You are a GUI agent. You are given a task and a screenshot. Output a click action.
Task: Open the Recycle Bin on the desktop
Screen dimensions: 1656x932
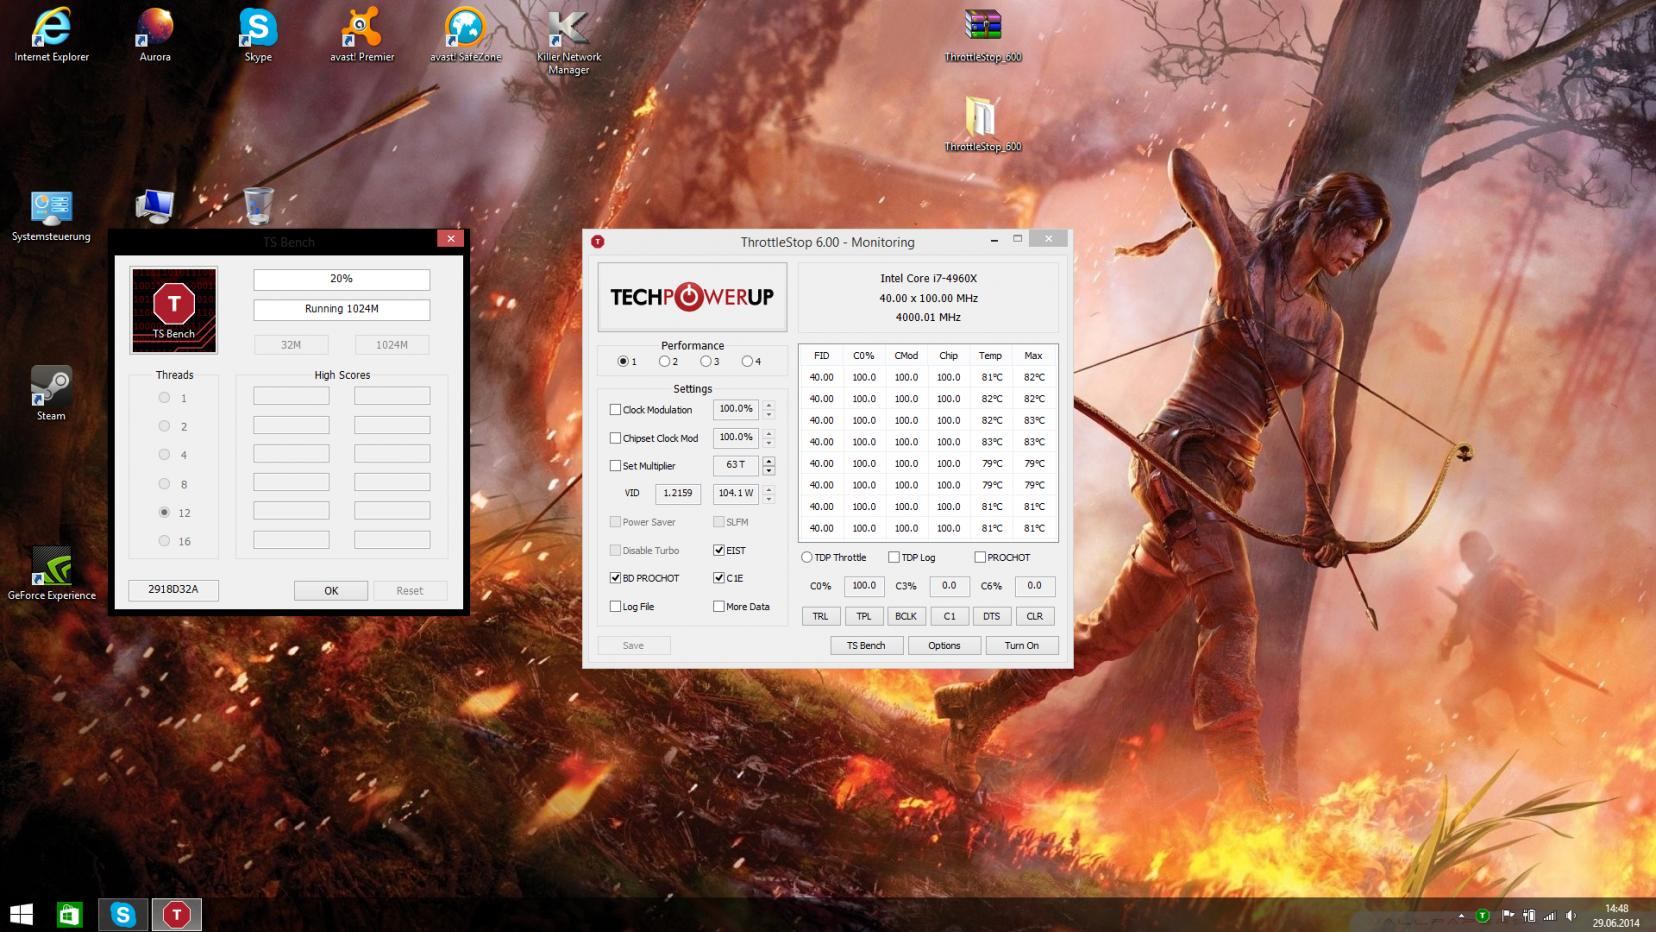(x=258, y=206)
